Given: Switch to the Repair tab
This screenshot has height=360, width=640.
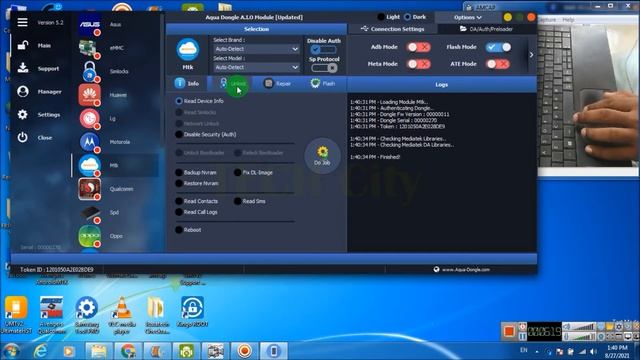Looking at the screenshot, I should pos(278,84).
